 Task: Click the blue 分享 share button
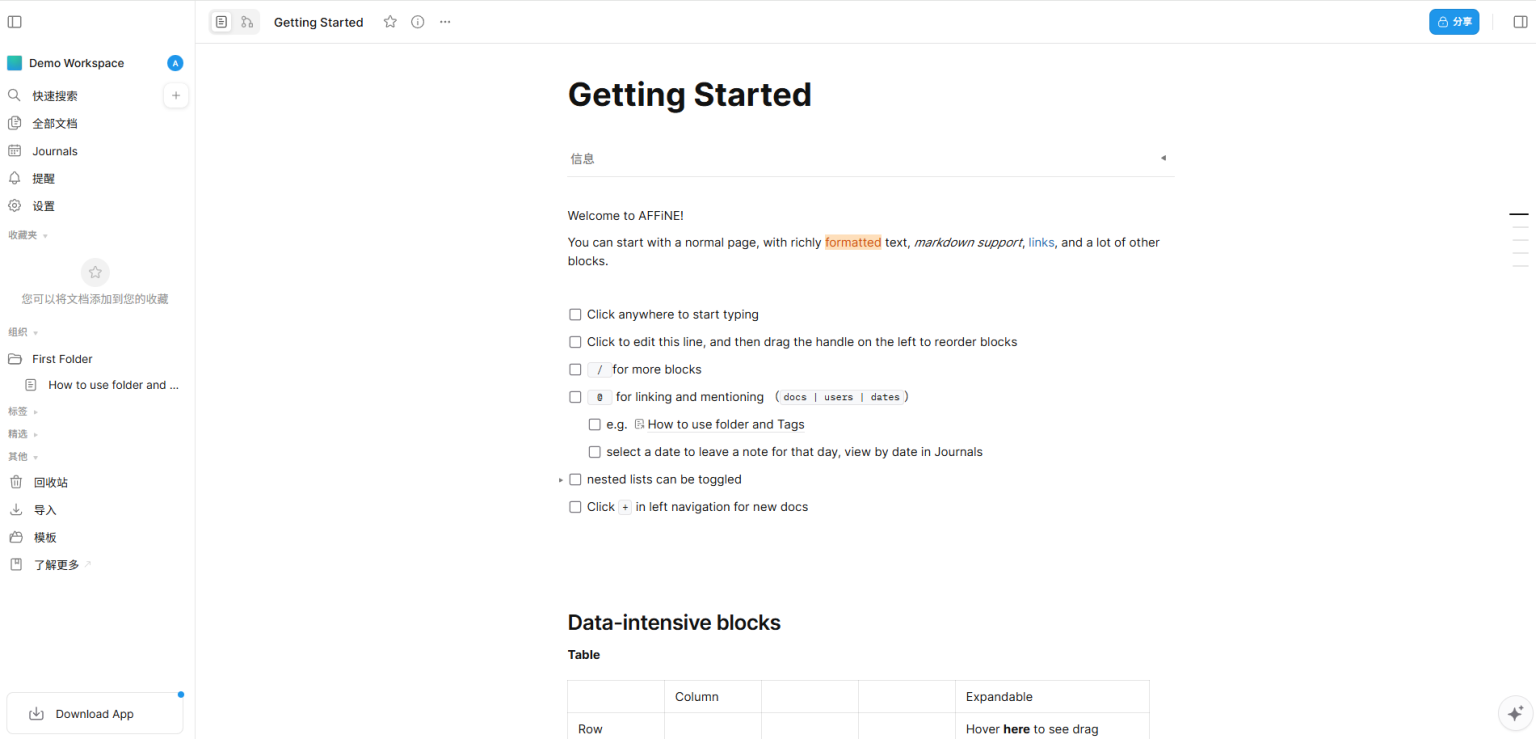1453,22
